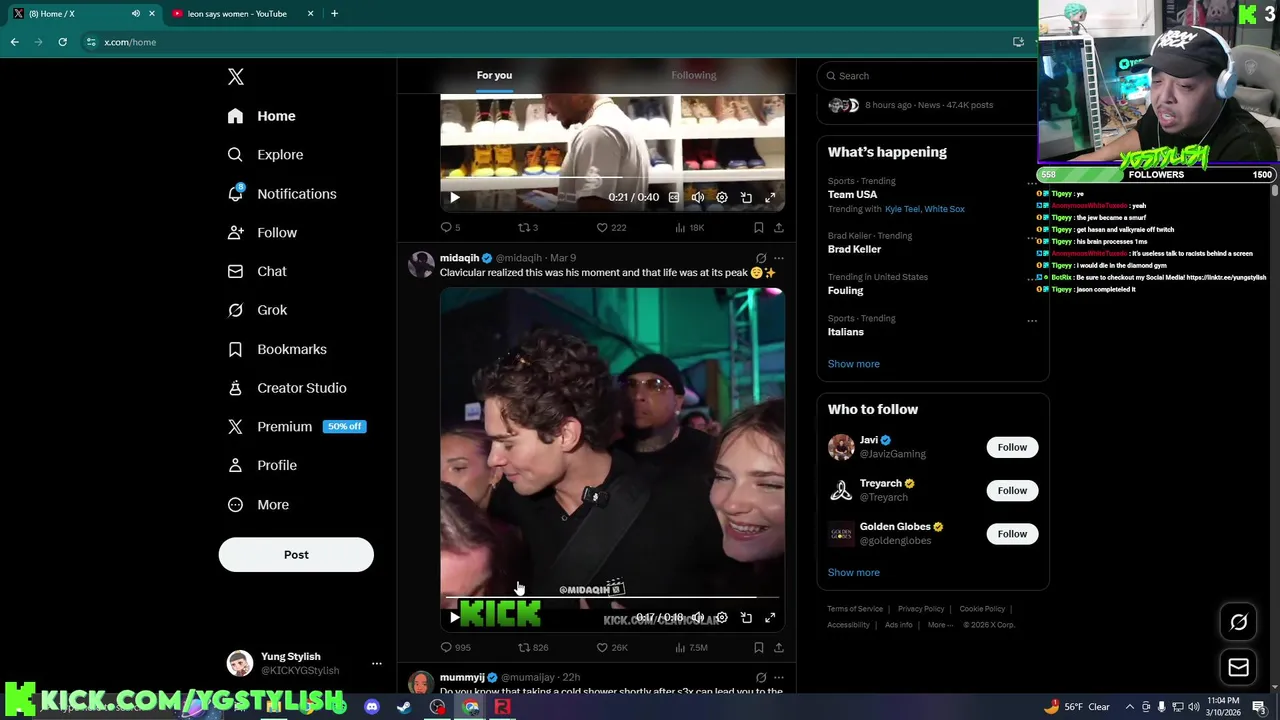The height and width of the screenshot is (720, 1280).
Task: Switch to the For you tab
Action: point(494,75)
